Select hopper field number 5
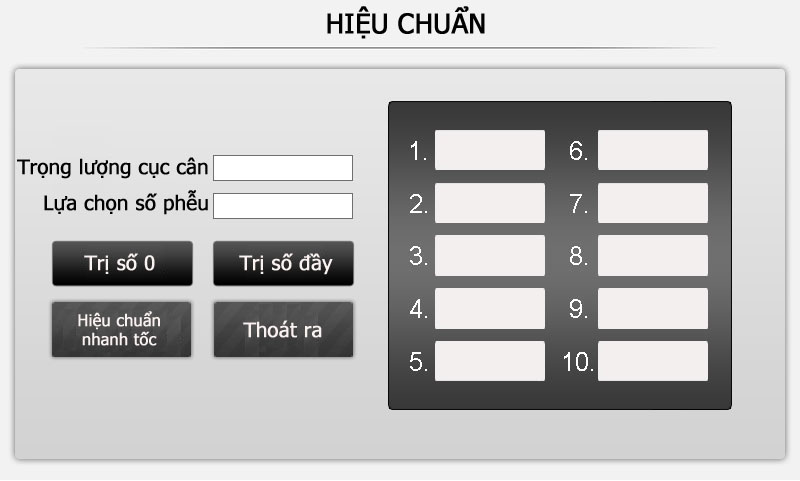This screenshot has height=481, width=800. 490,361
